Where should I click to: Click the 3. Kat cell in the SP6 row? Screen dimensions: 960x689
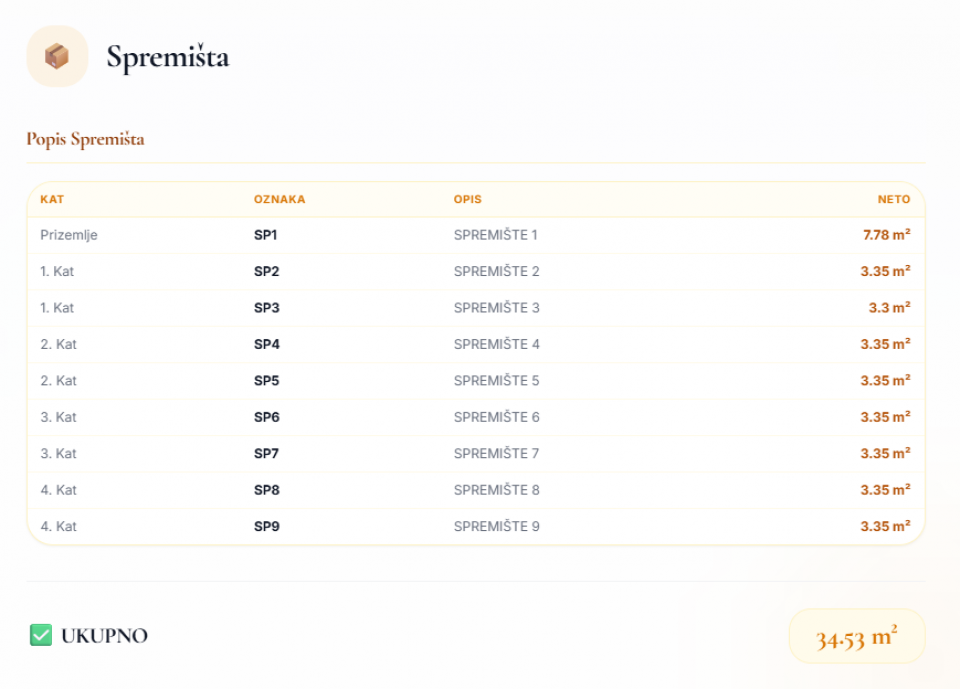pos(58,417)
